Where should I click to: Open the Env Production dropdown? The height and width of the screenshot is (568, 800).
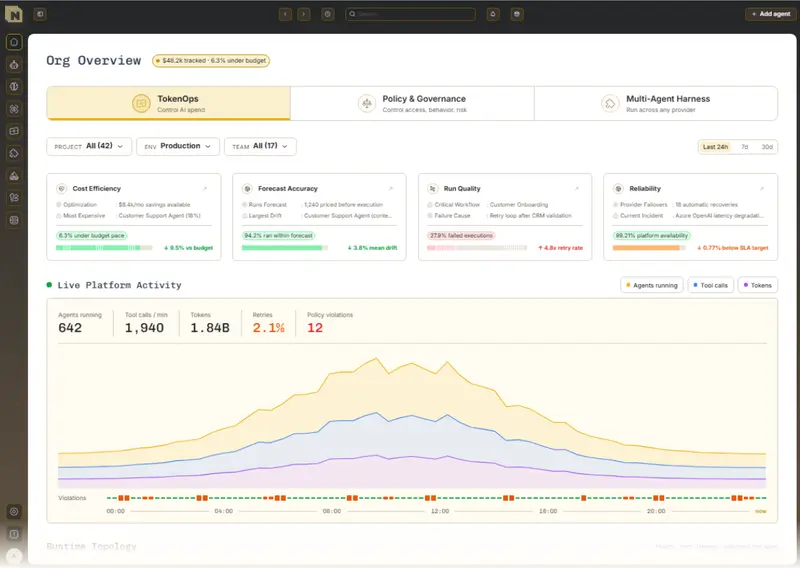[x=178, y=146]
